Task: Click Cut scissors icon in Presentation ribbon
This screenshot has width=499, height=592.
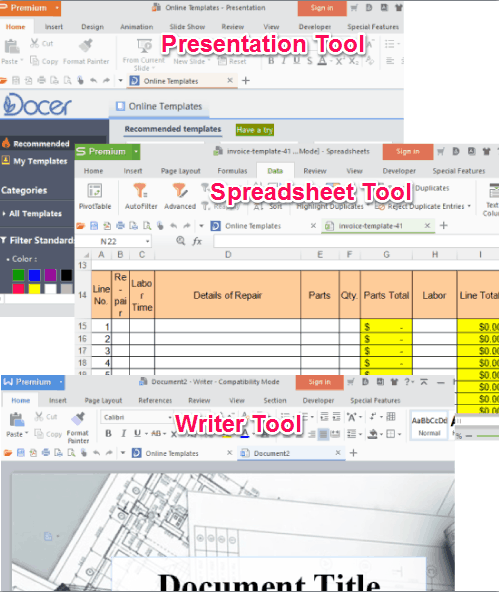Action: point(34,43)
